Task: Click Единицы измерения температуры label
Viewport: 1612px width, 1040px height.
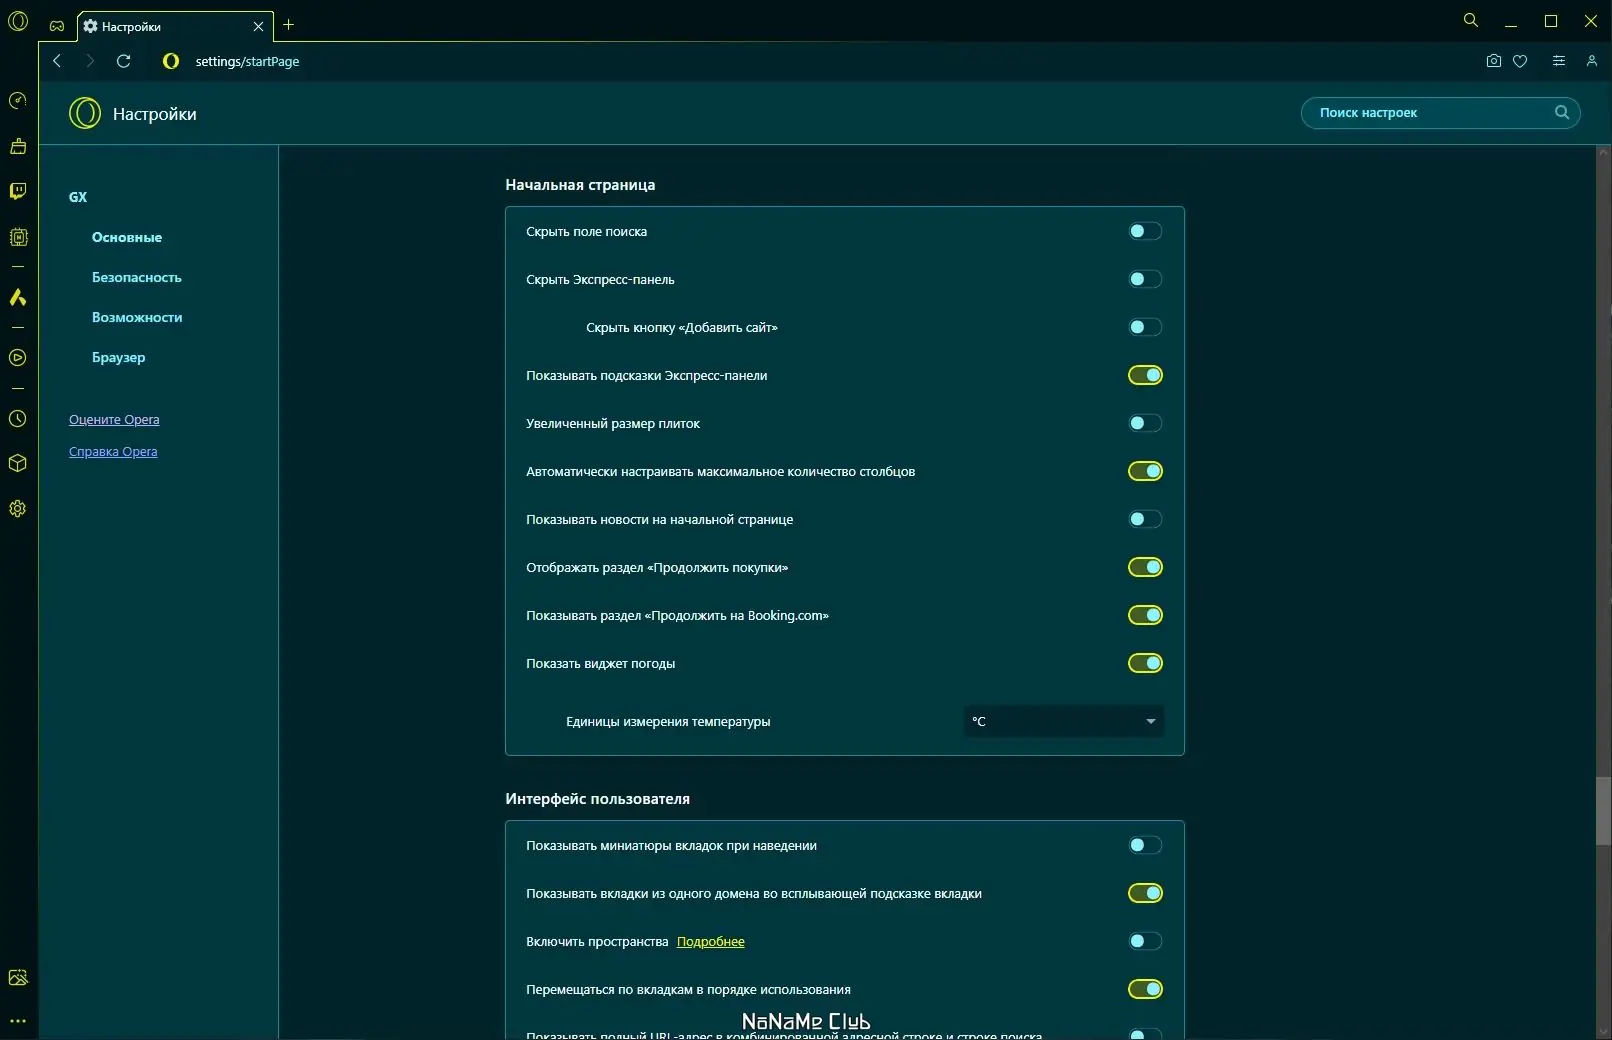Action: (668, 721)
